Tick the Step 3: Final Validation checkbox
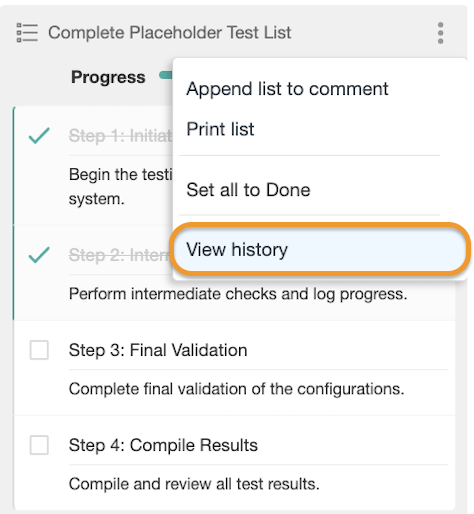Screen dimensions: 474x514 [39, 350]
